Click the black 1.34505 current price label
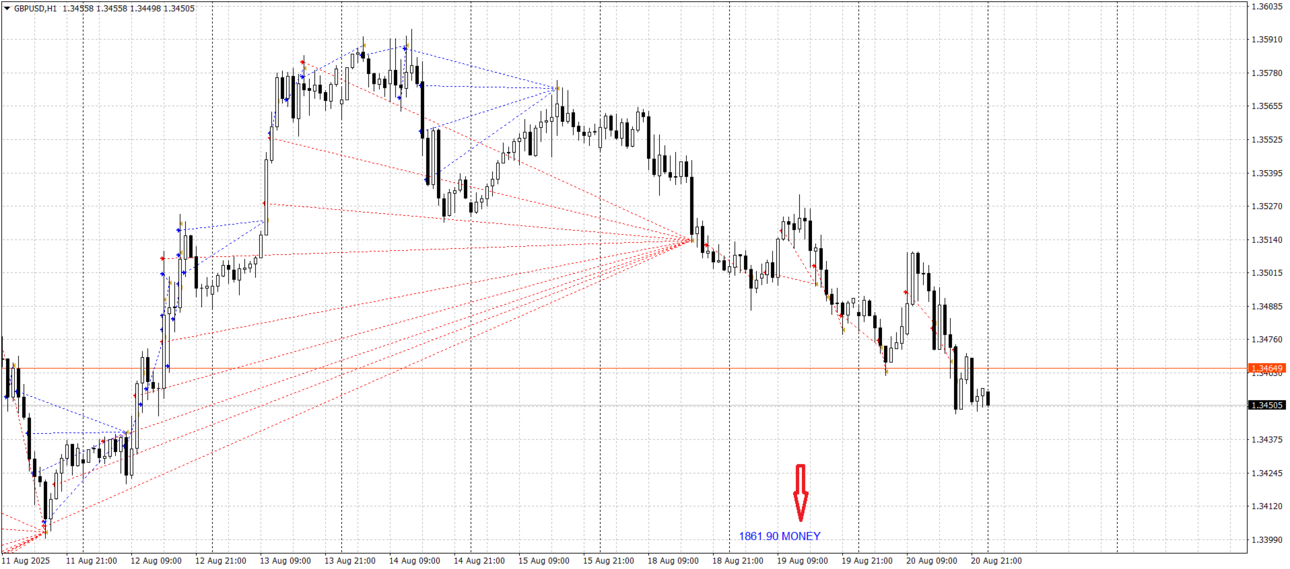This screenshot has height=569, width=1290. pos(1268,405)
